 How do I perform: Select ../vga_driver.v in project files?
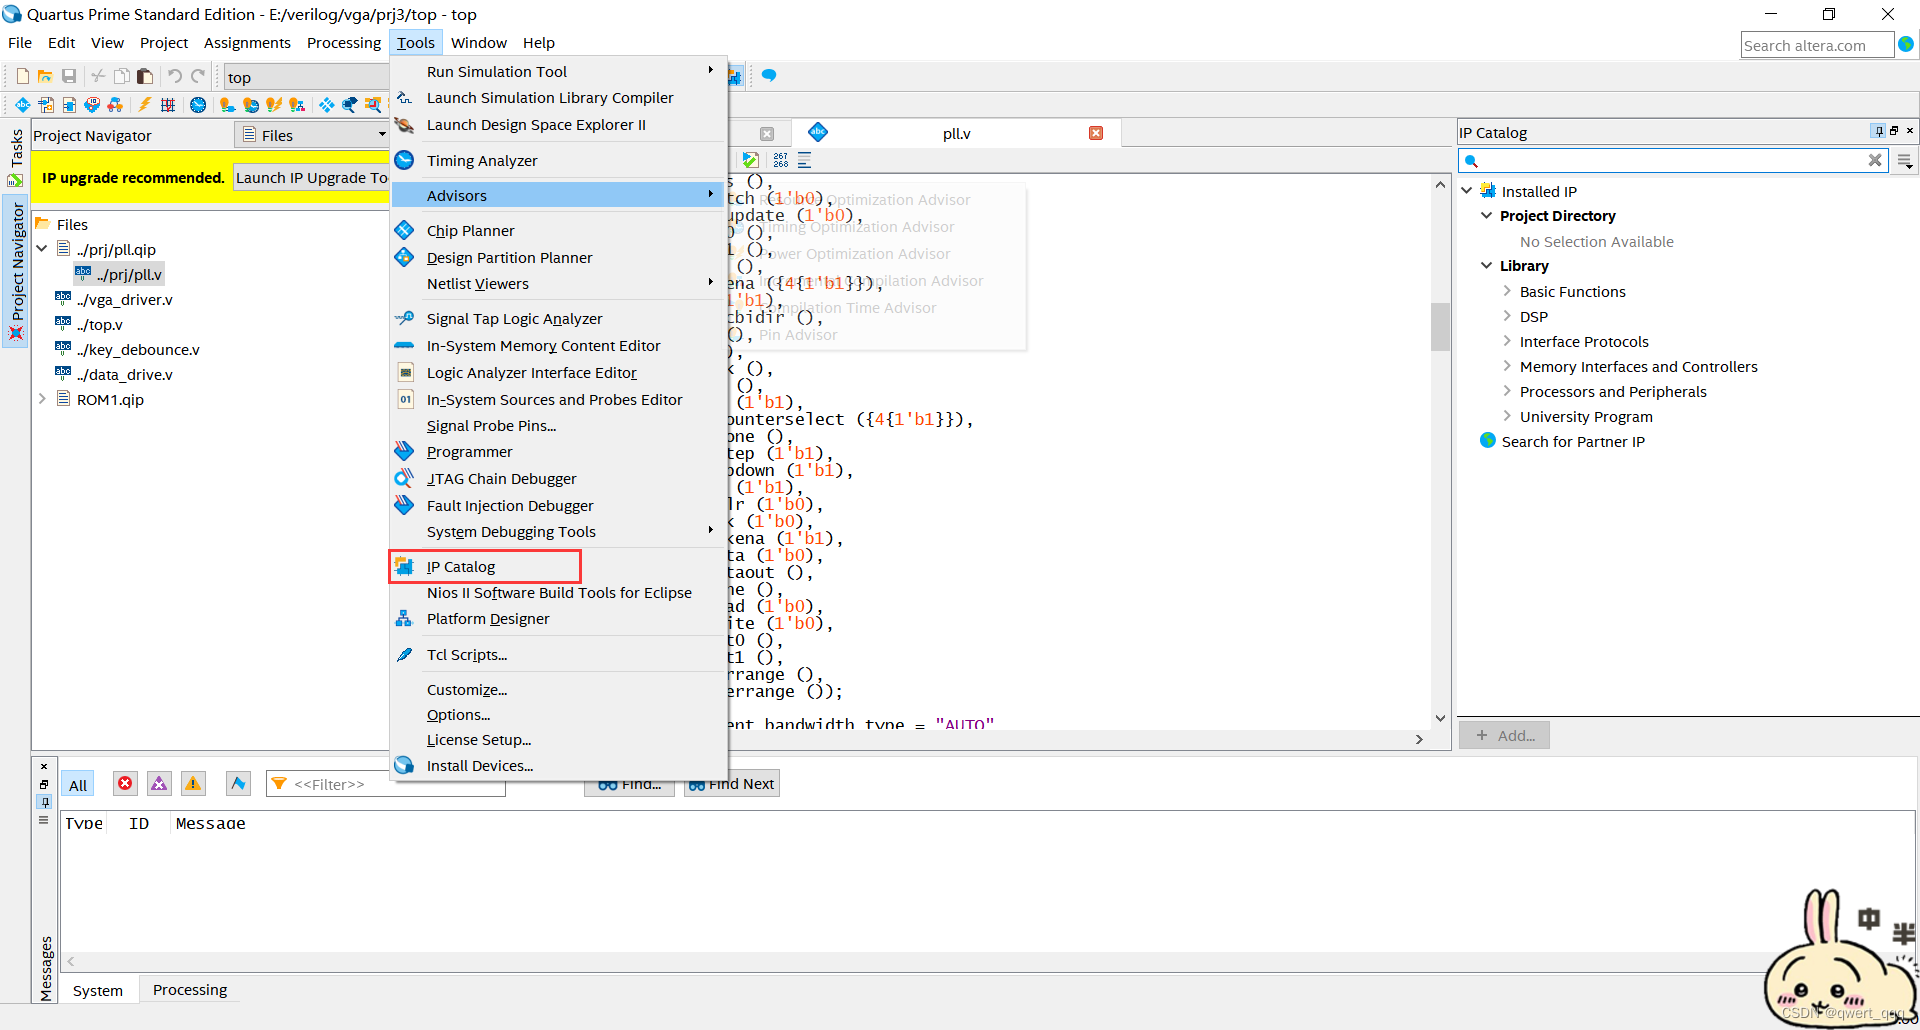[x=124, y=299]
